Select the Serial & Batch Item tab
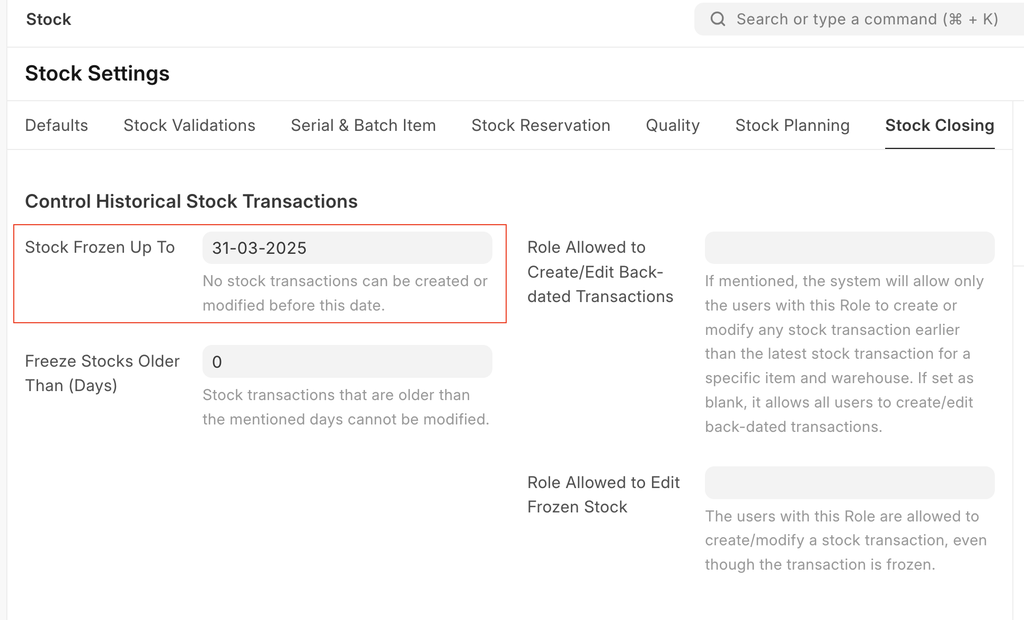The height and width of the screenshot is (620, 1024). pyautogui.click(x=363, y=125)
